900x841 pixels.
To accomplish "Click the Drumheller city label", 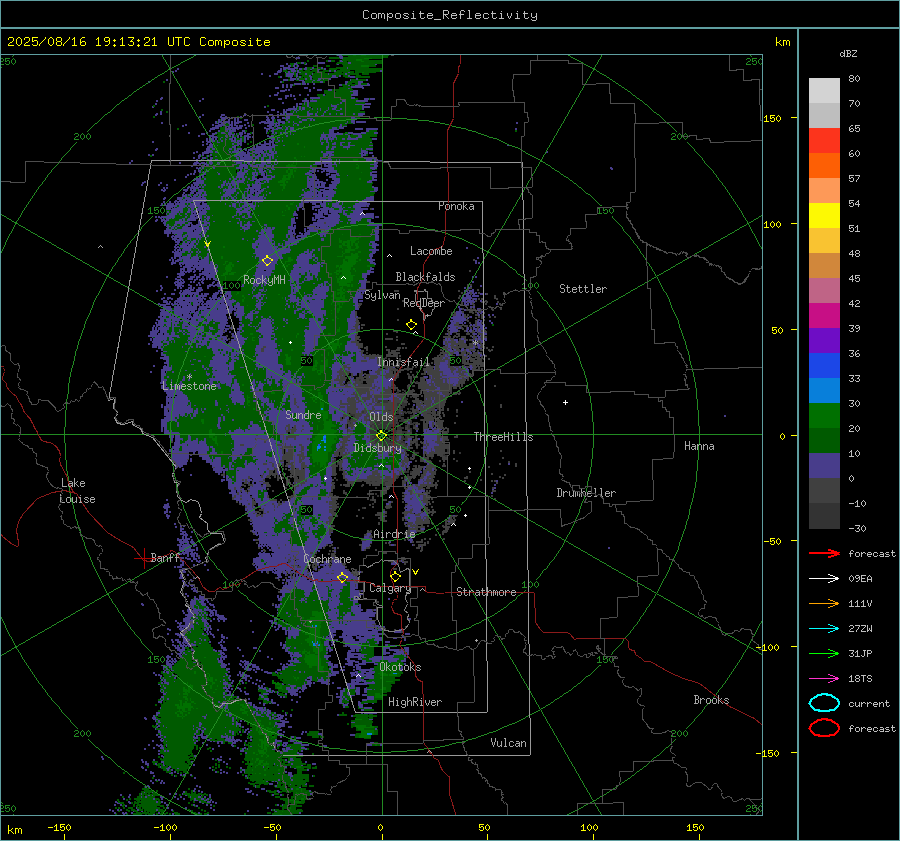I will (586, 493).
